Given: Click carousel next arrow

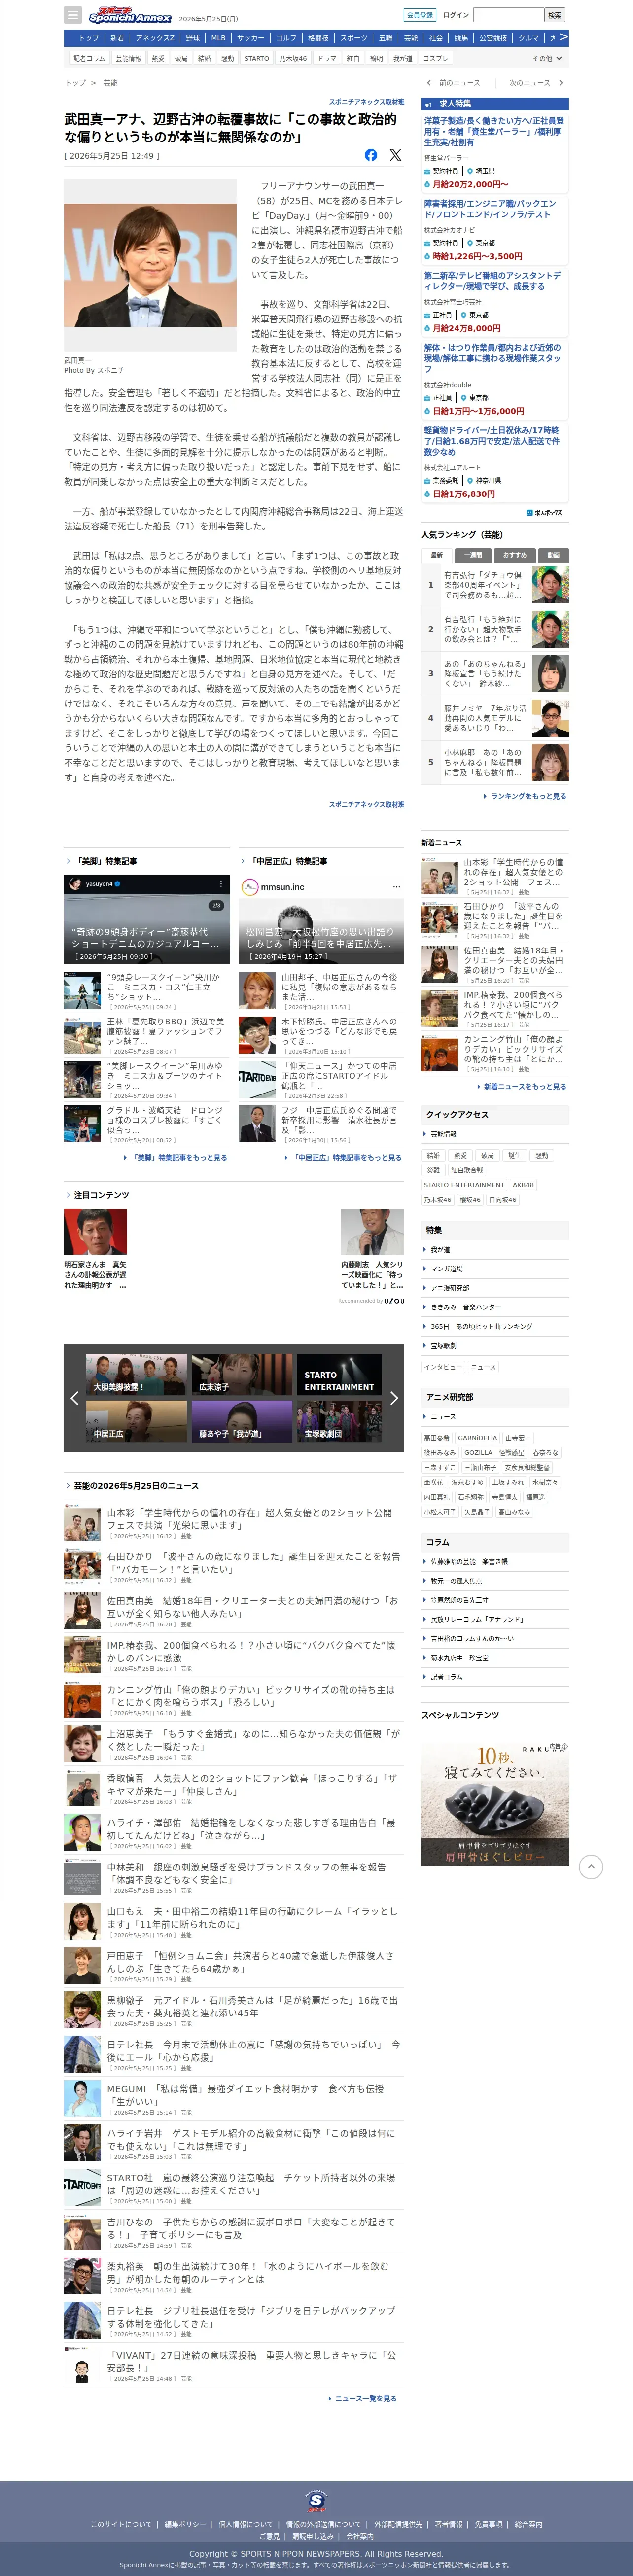Looking at the screenshot, I should point(394,1398).
